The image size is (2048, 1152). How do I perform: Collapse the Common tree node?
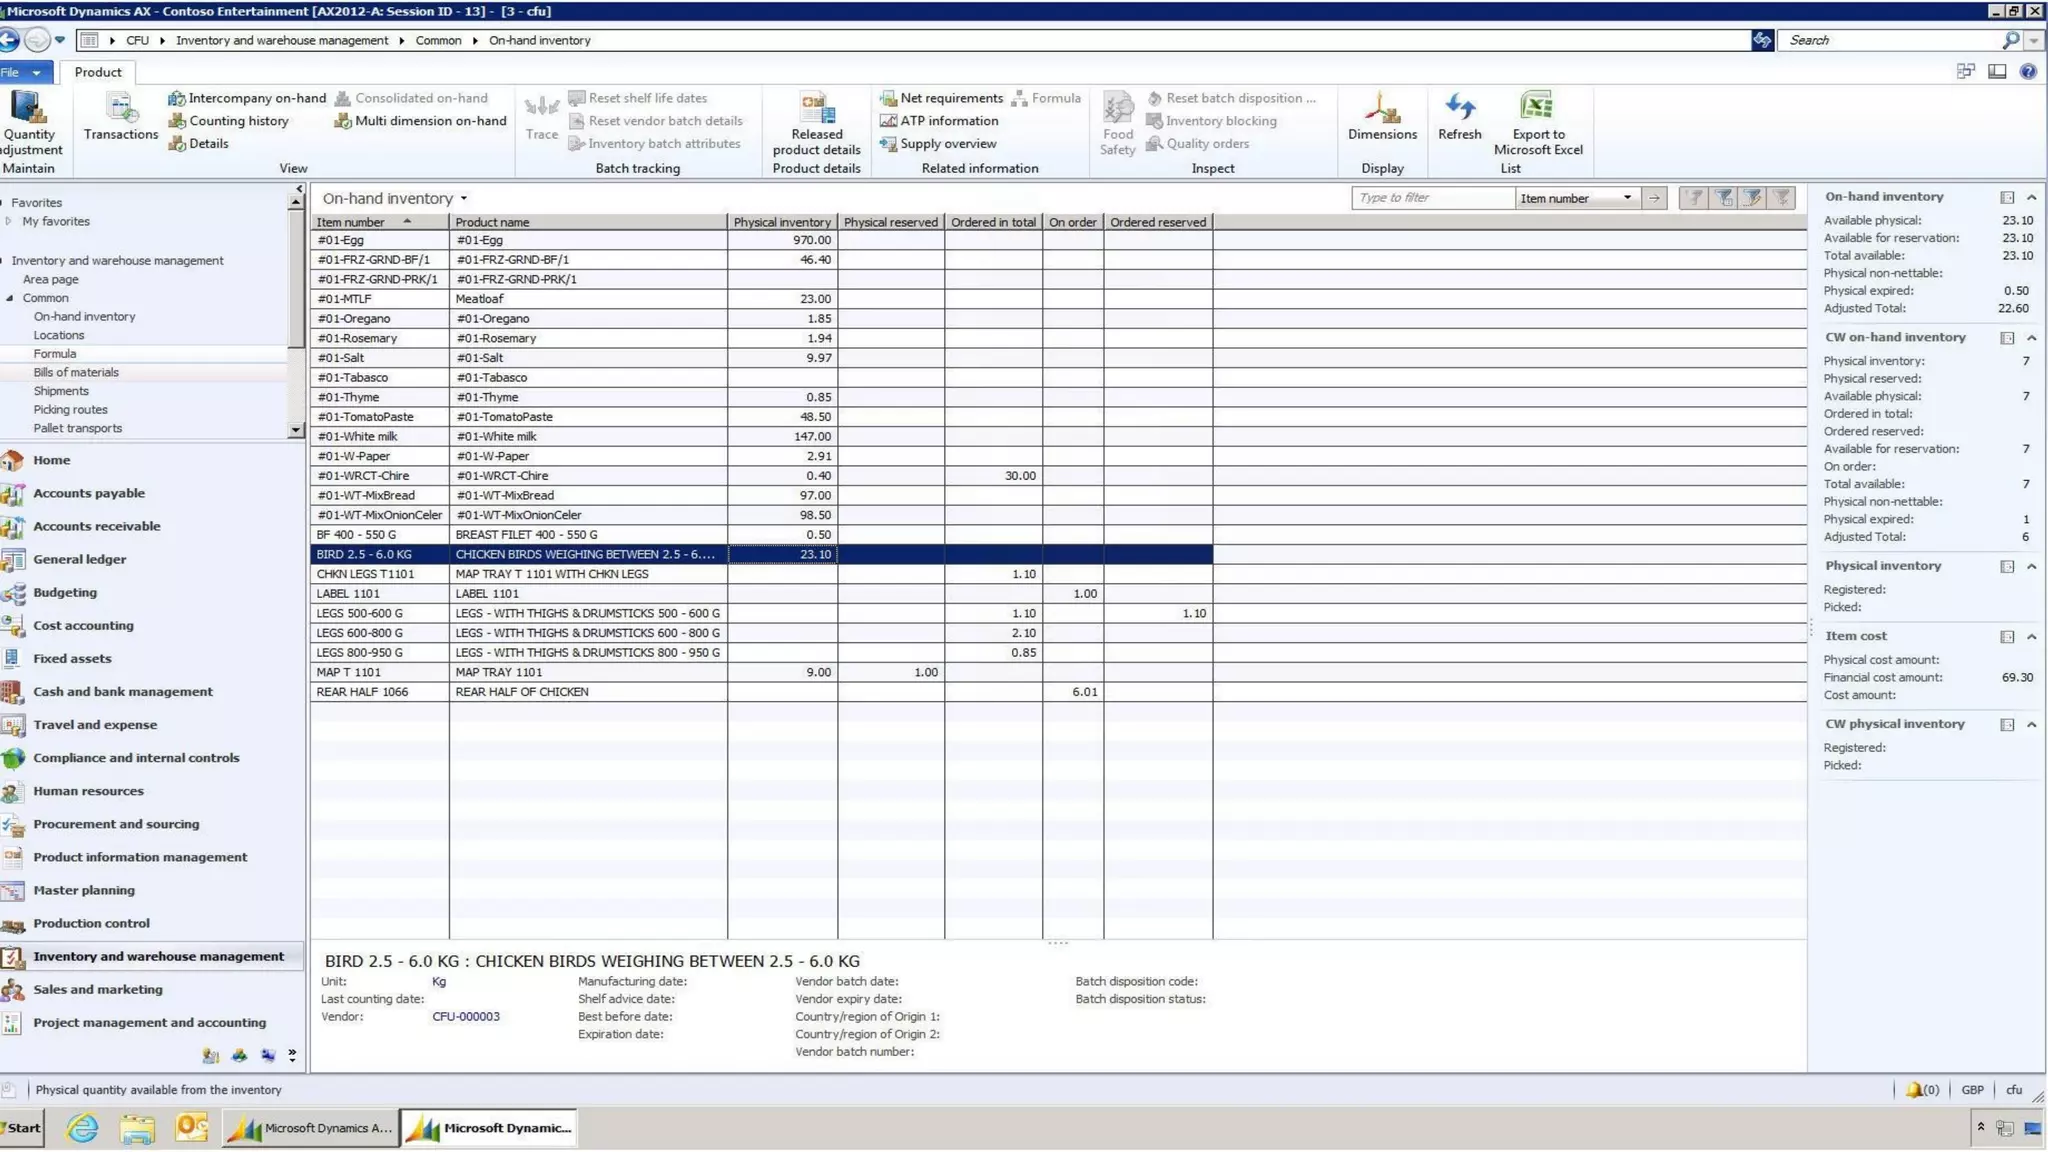coord(10,298)
